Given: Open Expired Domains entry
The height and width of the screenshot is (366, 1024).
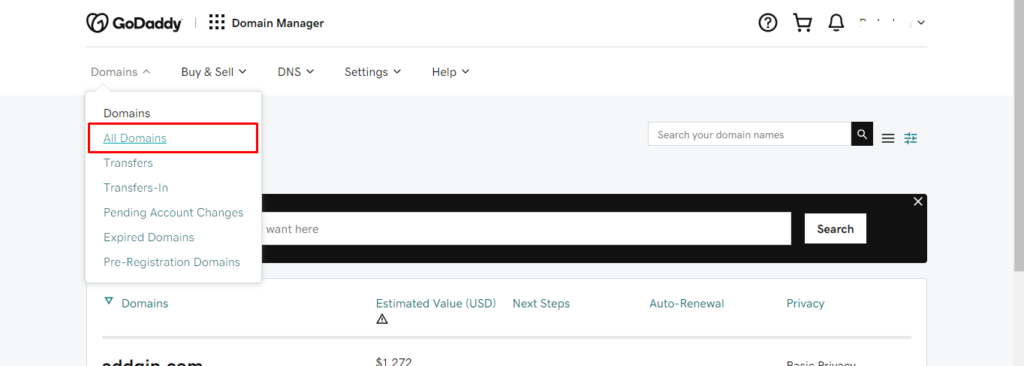Looking at the screenshot, I should [149, 237].
